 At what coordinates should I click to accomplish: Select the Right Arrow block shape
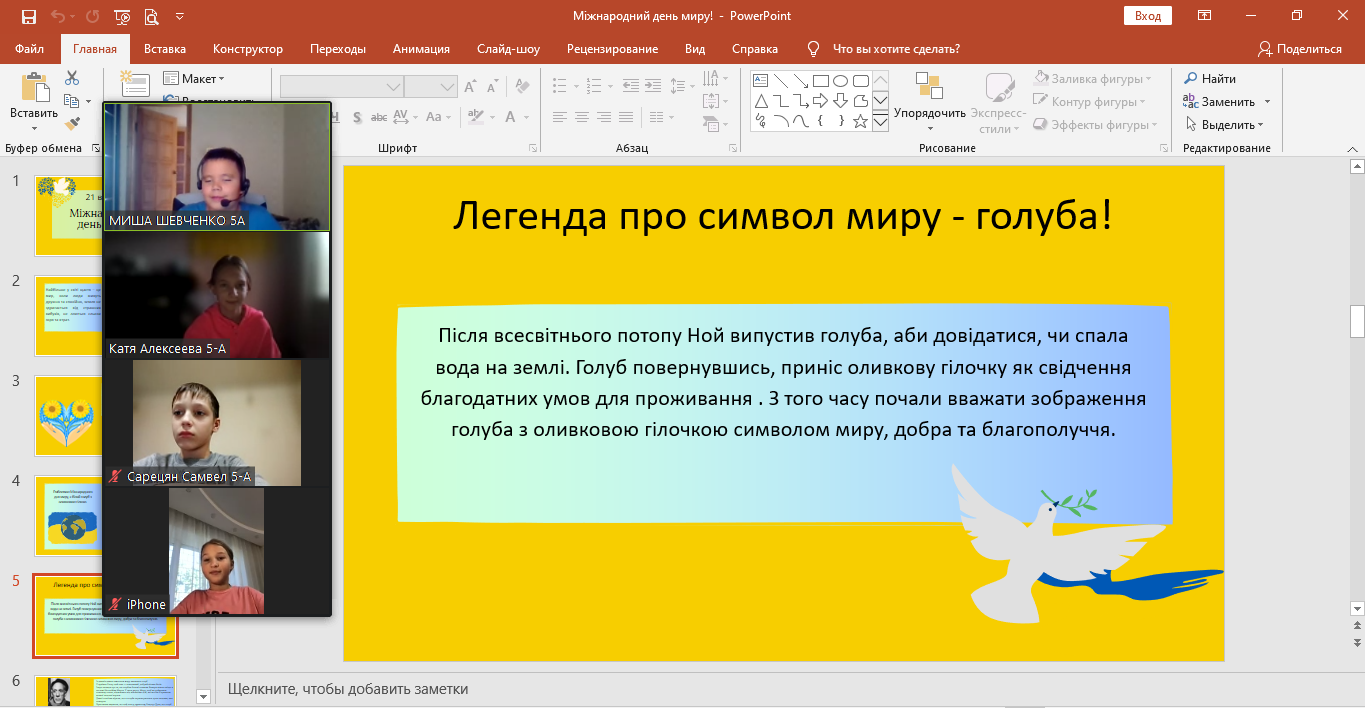(820, 101)
